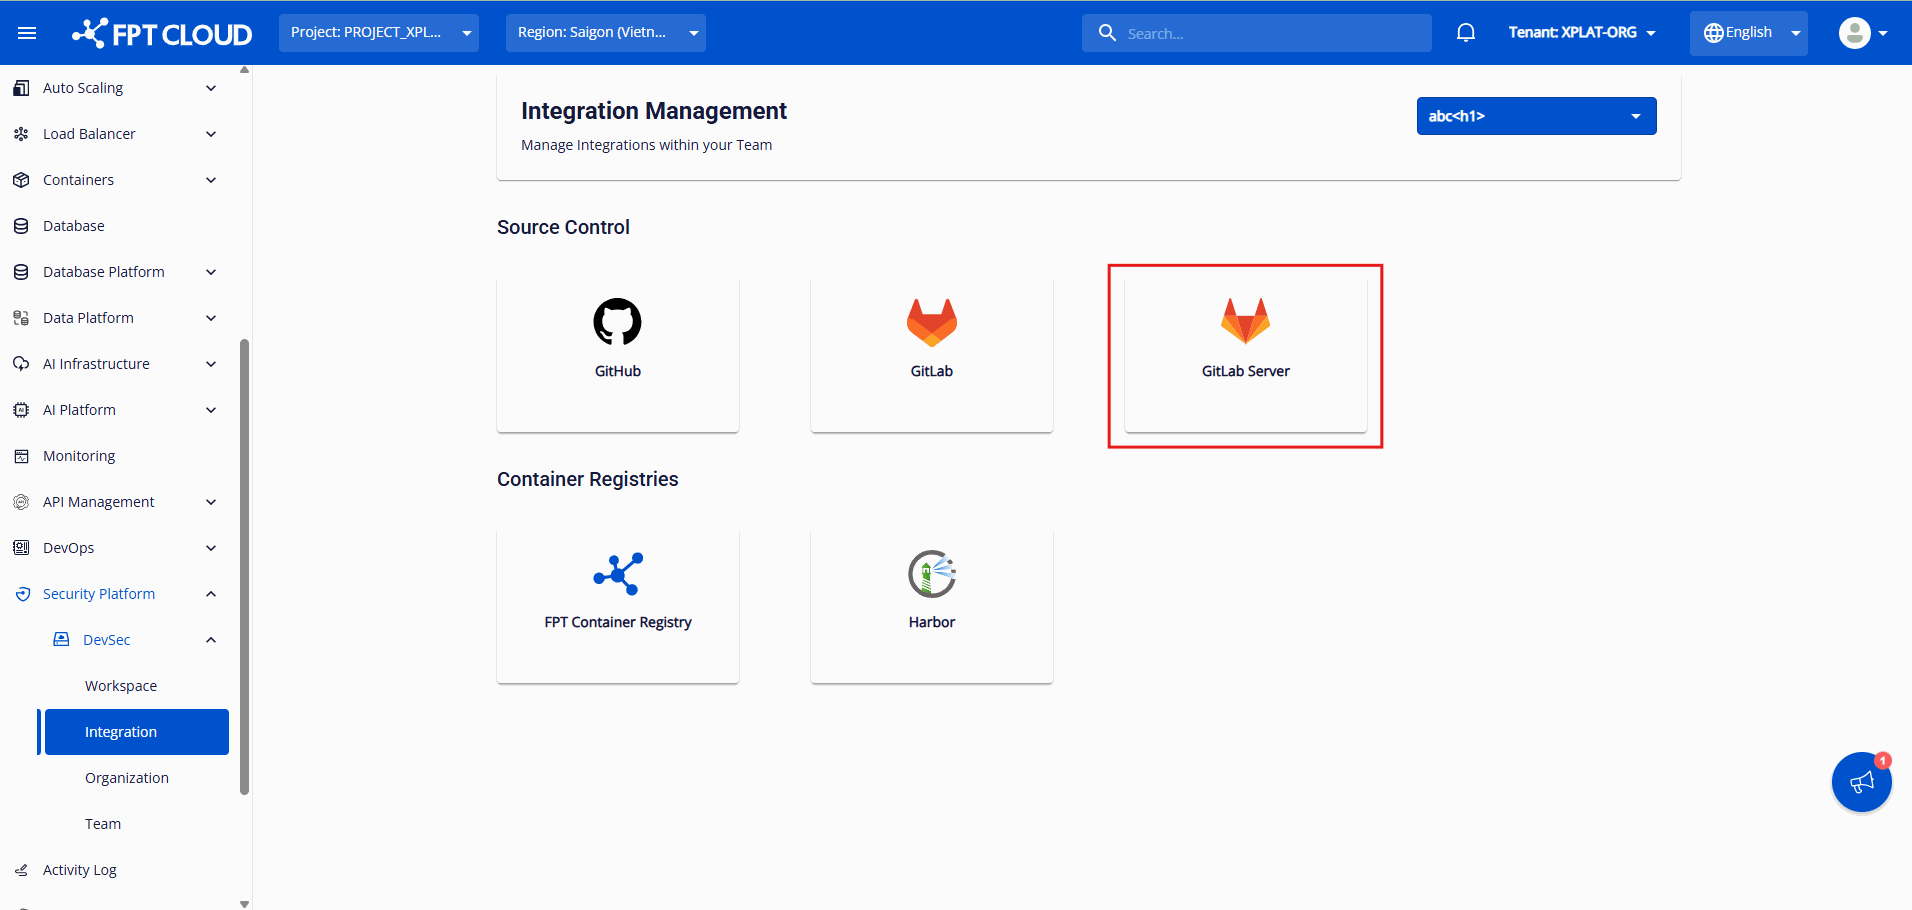Click the Data Platform icon
The height and width of the screenshot is (910, 1912).
tap(21, 318)
